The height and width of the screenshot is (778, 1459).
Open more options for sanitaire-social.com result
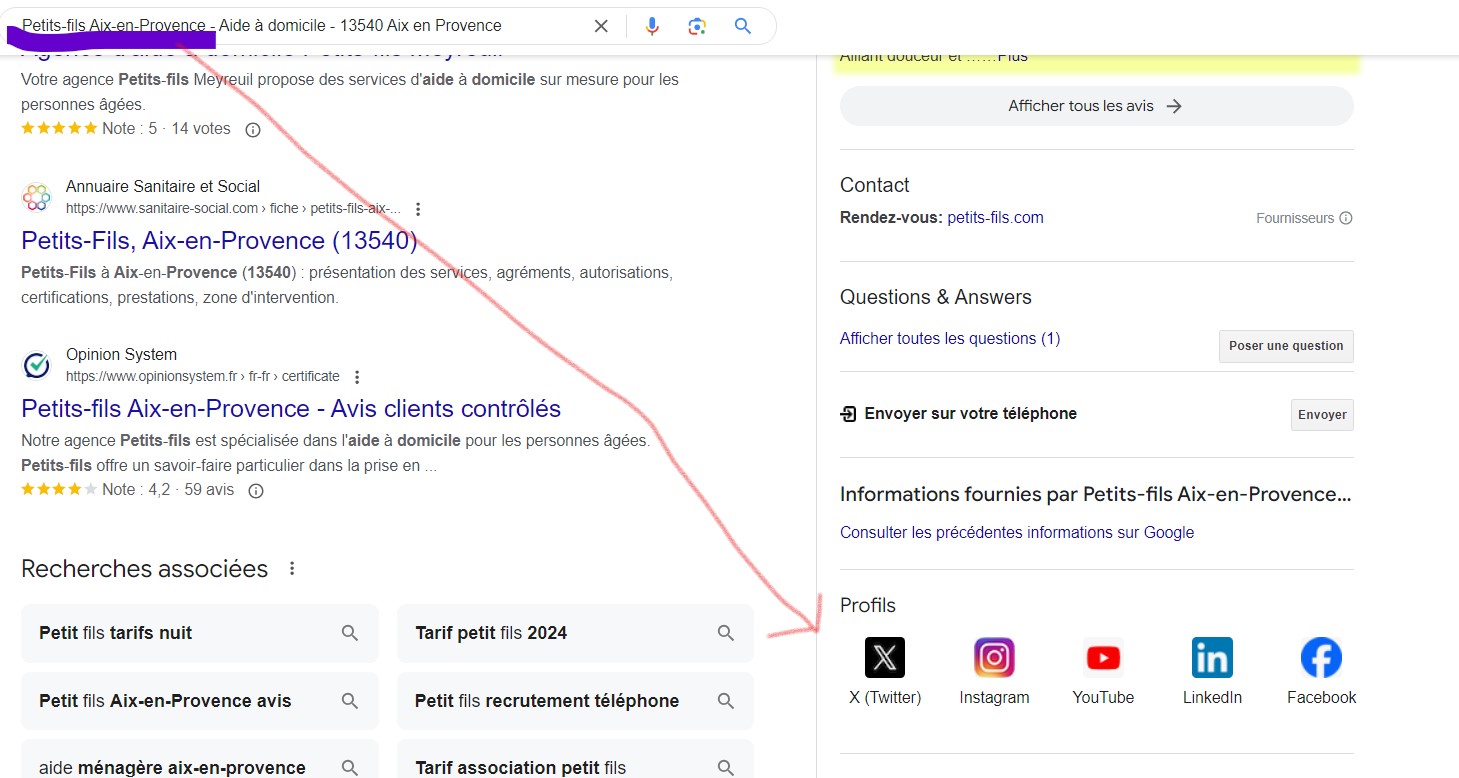(418, 209)
